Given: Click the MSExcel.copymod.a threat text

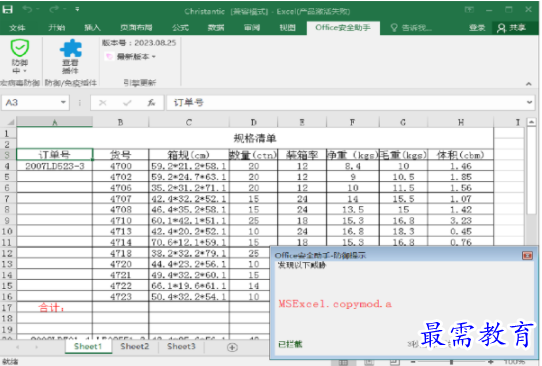Looking at the screenshot, I should 335,304.
